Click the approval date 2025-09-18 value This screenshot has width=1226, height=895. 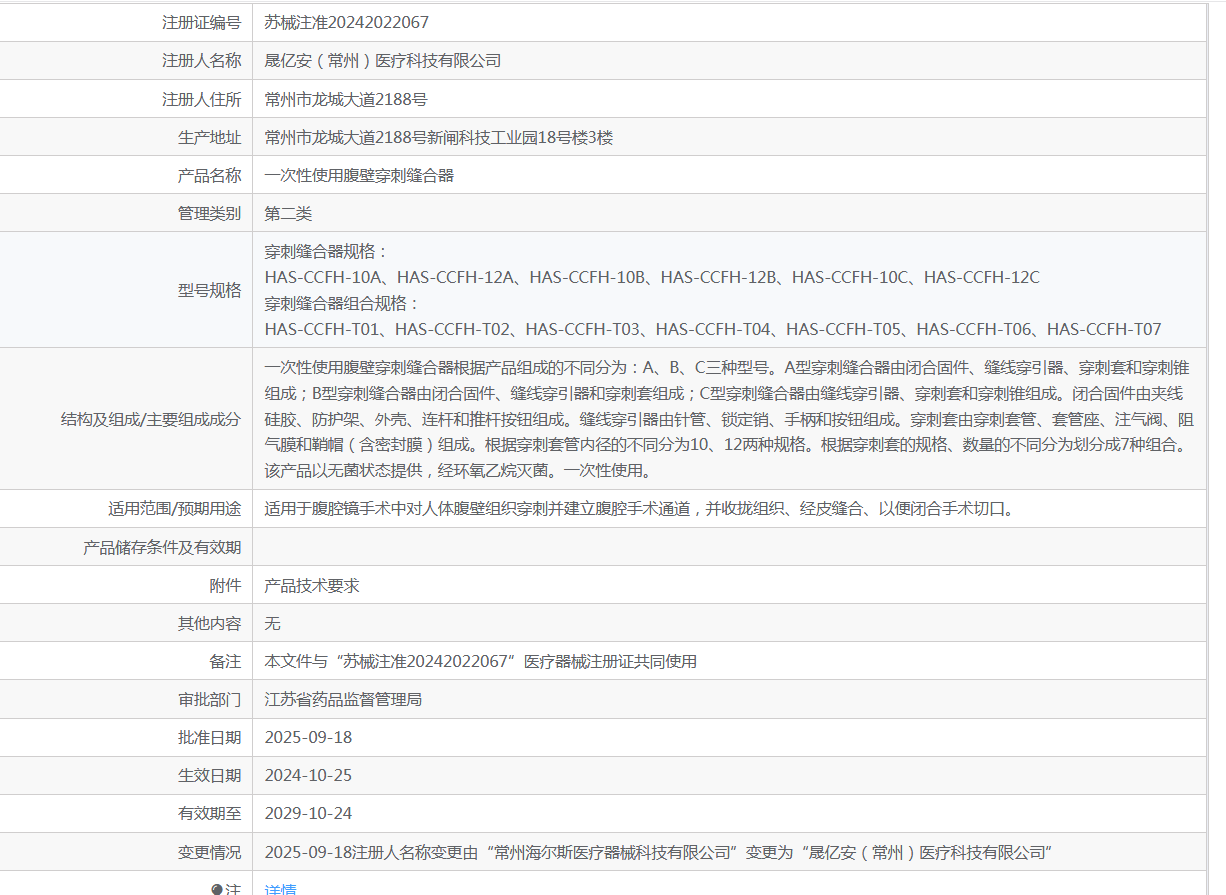(308, 737)
